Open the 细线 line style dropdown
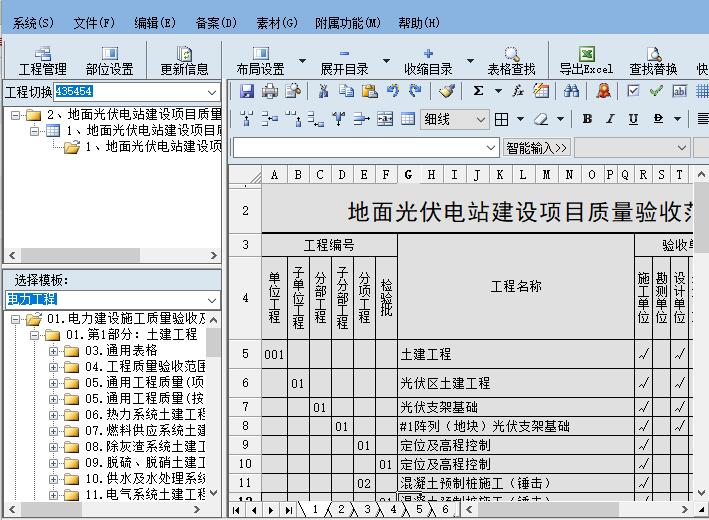The image size is (709, 520). coord(481,119)
